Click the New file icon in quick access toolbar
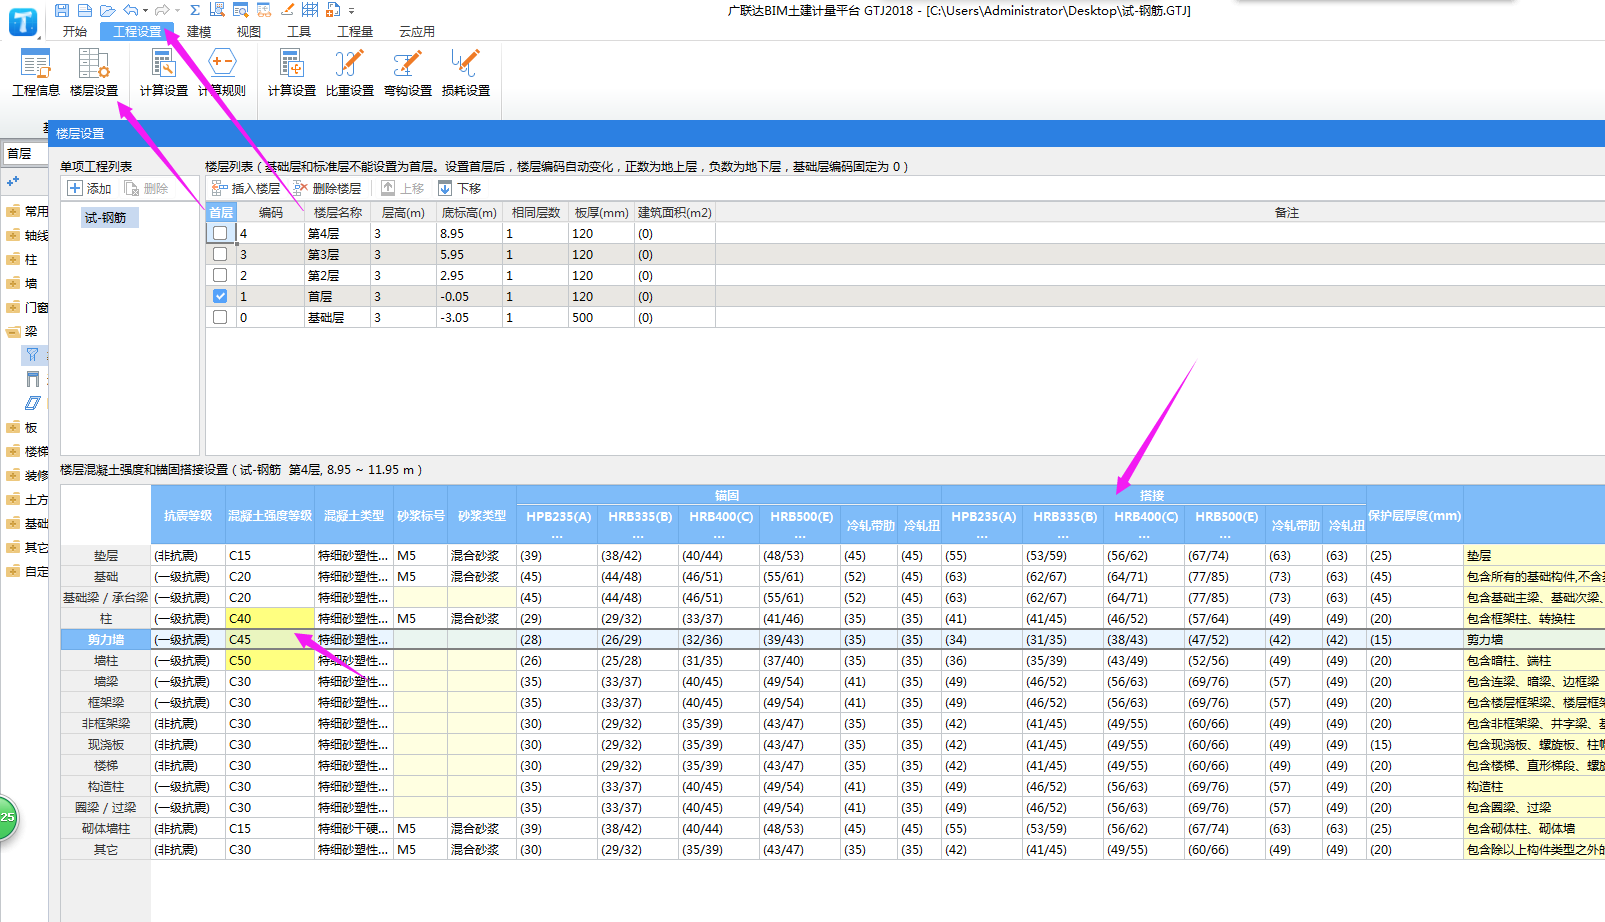This screenshot has height=922, width=1605. 85,10
